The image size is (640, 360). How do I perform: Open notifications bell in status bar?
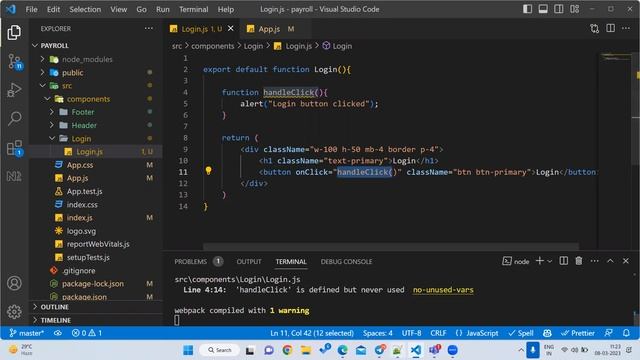tap(626, 333)
